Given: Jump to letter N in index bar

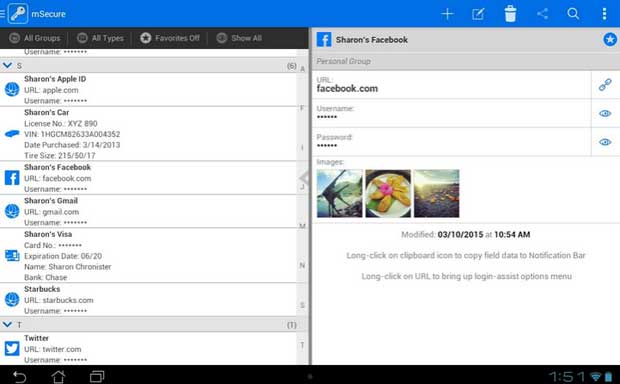Looking at the screenshot, I should (302, 265).
